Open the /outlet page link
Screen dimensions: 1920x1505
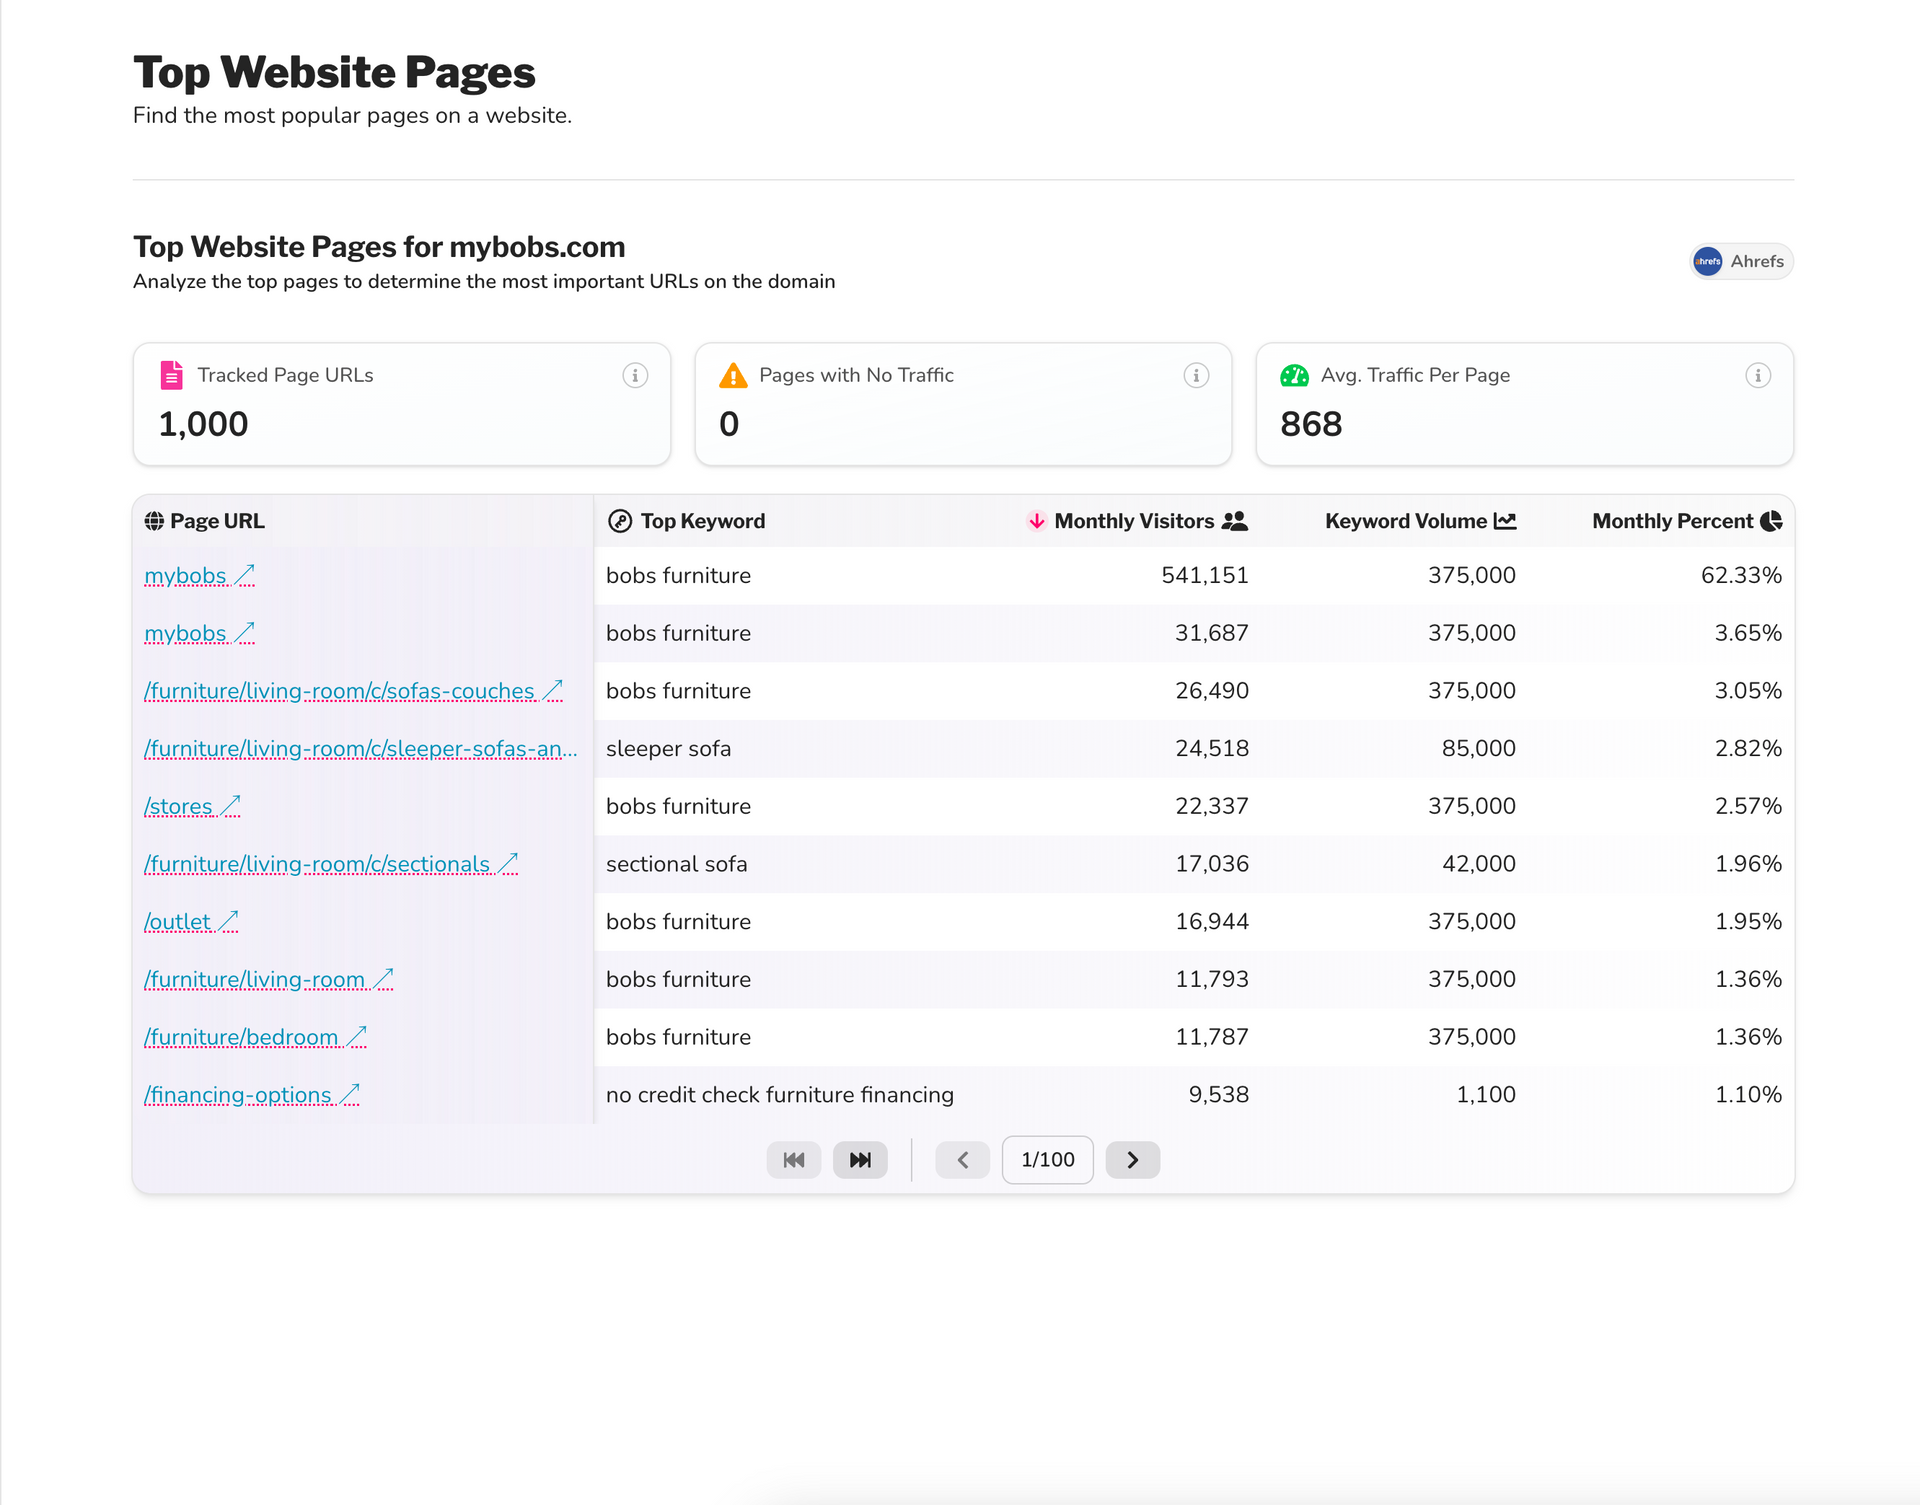(178, 922)
